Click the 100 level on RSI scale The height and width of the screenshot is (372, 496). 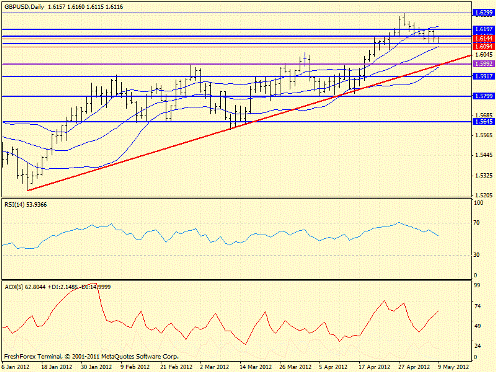click(x=478, y=203)
